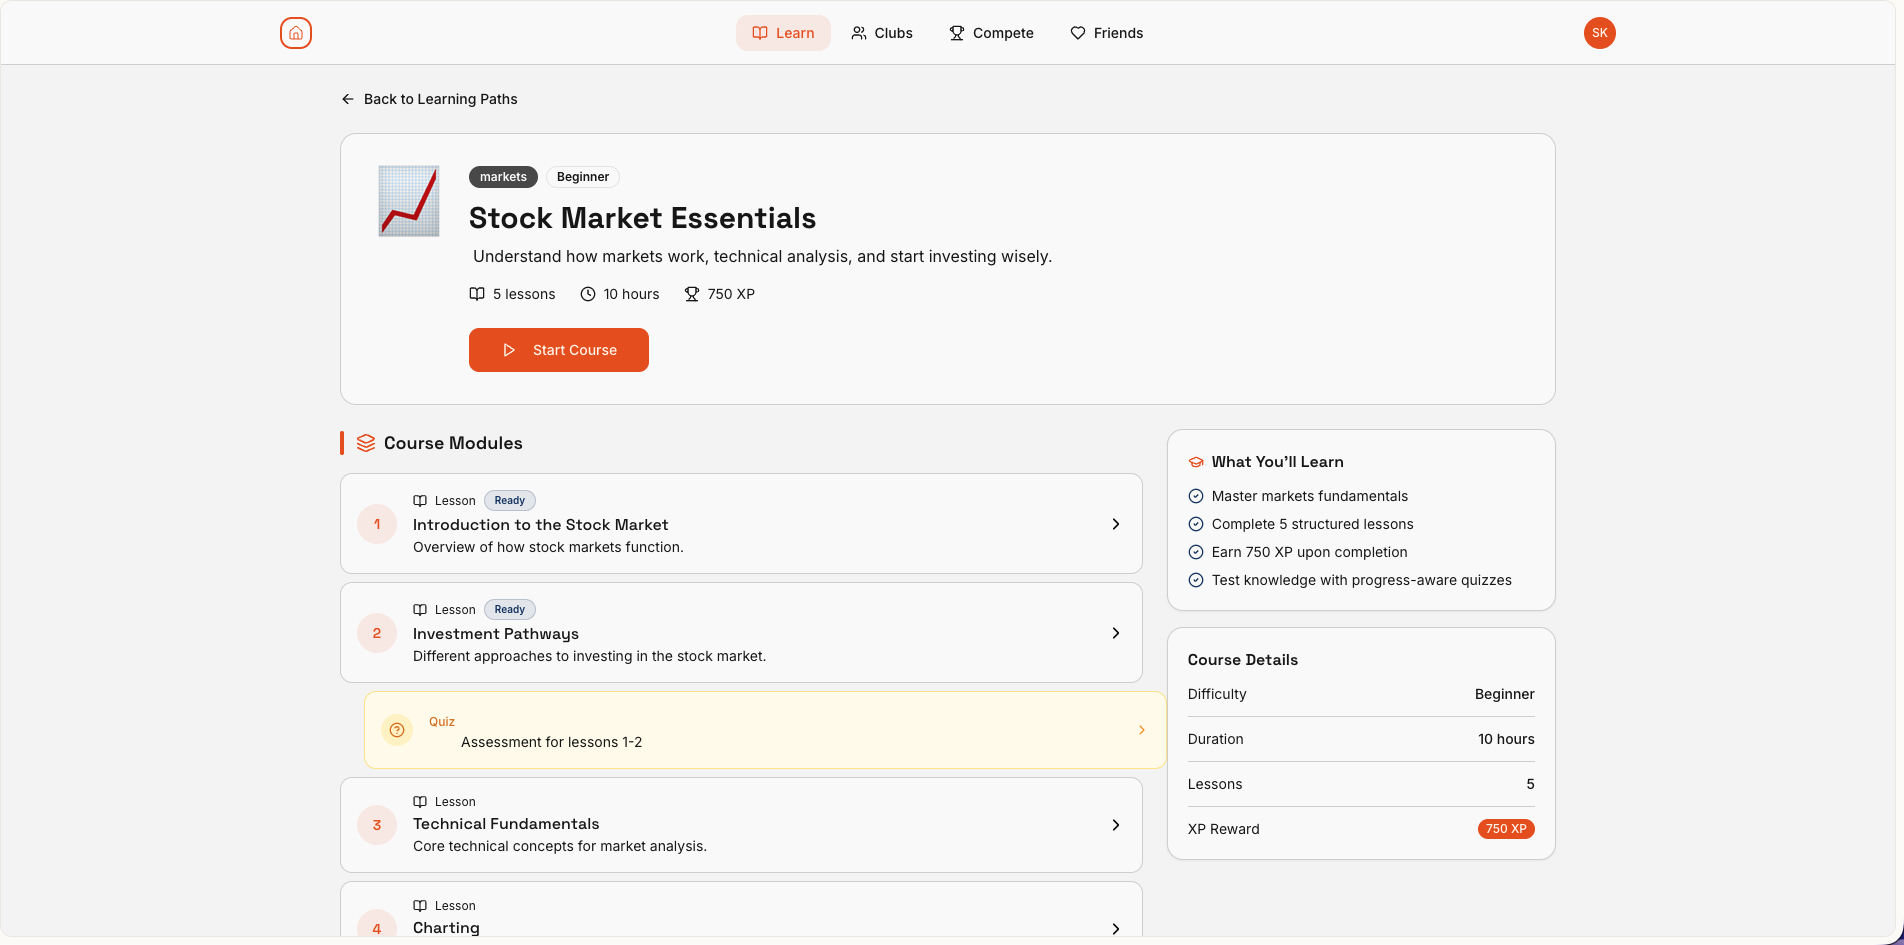
Task: Click the quiz question mark icon
Action: coord(397,730)
